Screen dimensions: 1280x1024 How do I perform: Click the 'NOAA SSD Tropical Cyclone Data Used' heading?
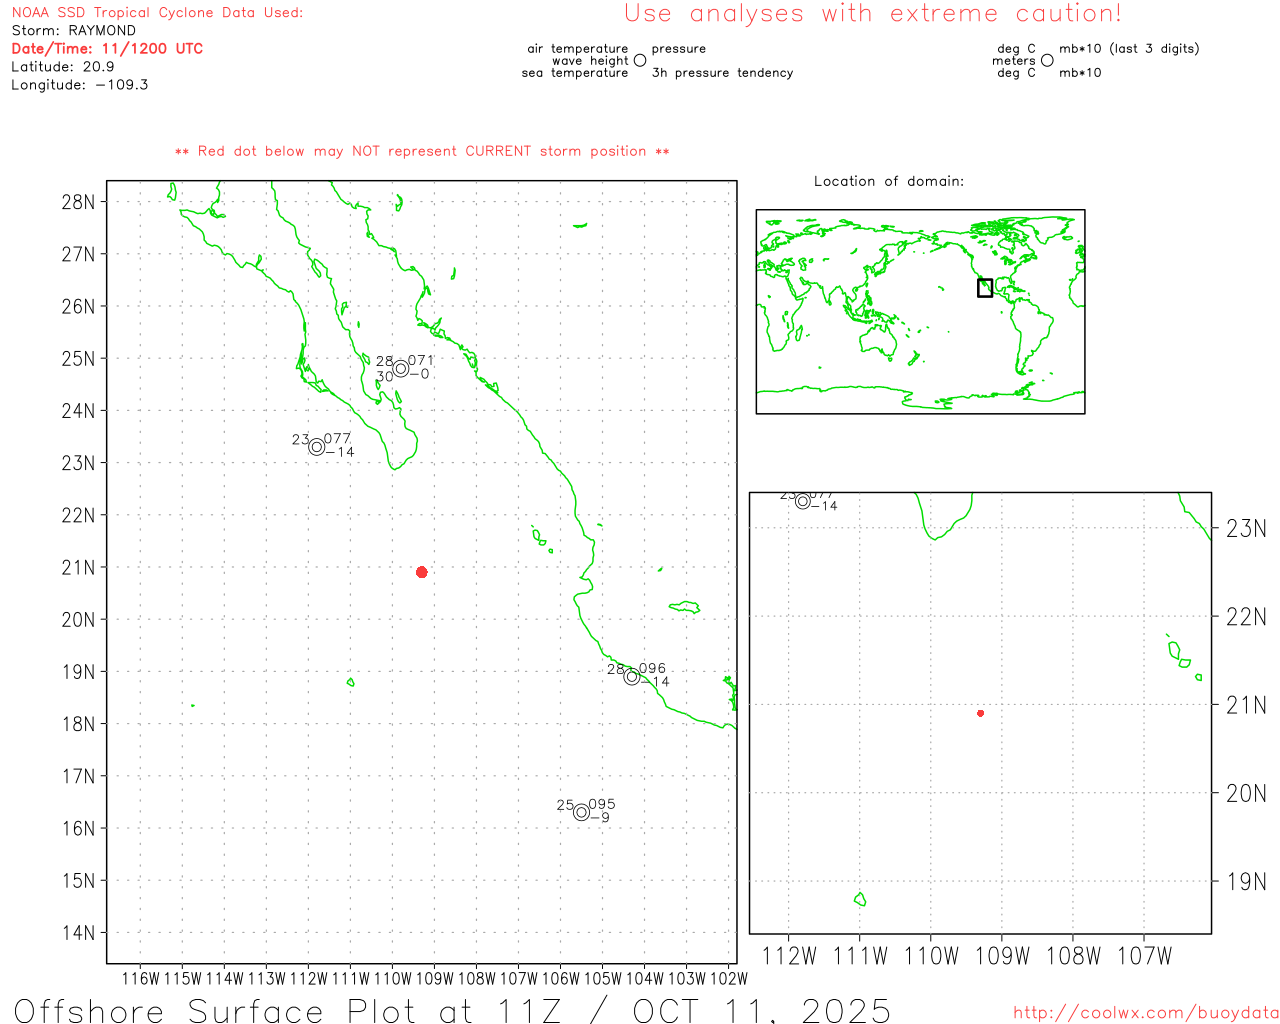(x=157, y=13)
